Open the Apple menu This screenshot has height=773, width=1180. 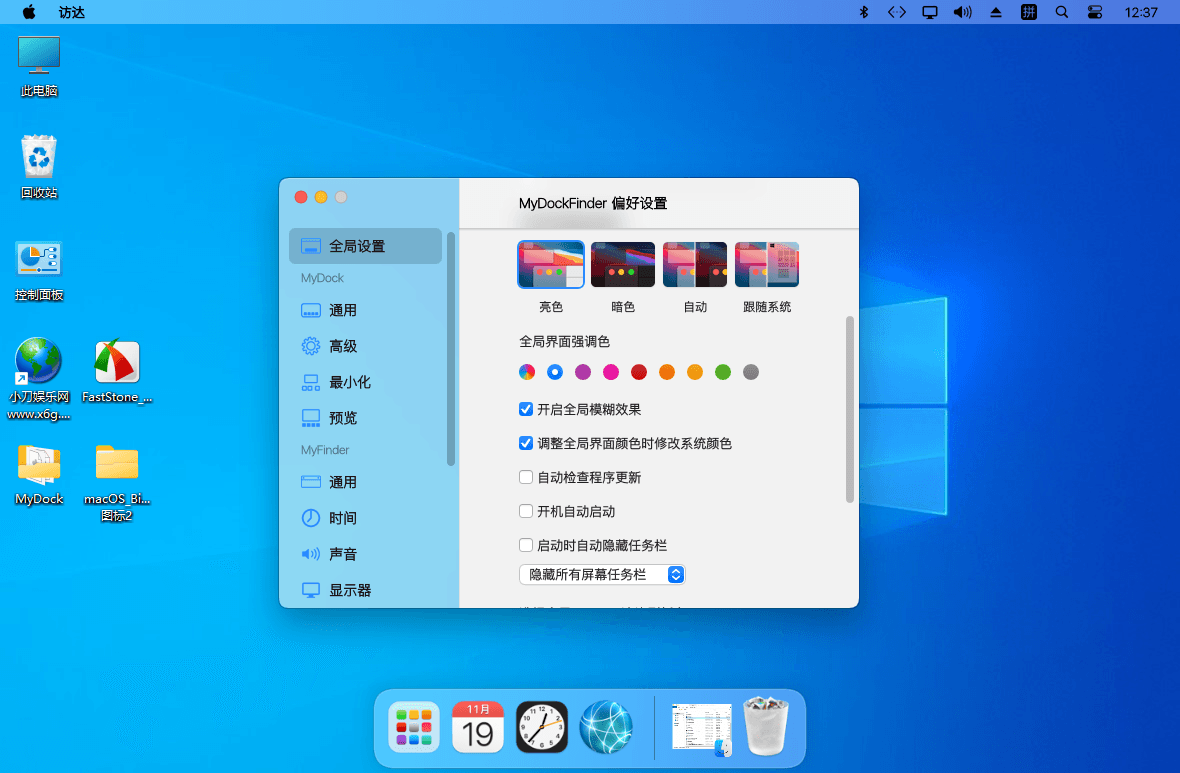28,12
